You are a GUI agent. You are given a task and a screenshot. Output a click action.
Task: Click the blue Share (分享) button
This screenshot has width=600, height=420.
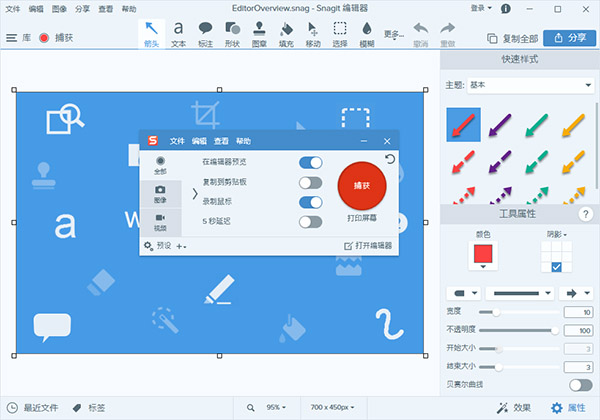(569, 38)
